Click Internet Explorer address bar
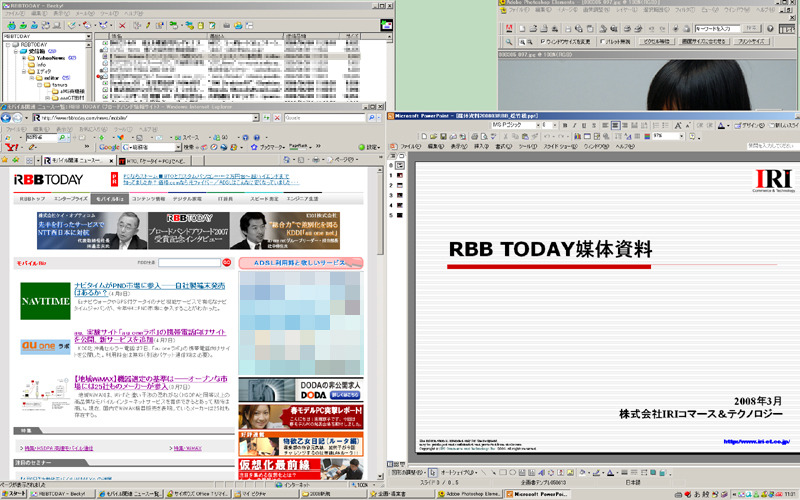Viewport: 800px width, 500px height. 146,118
